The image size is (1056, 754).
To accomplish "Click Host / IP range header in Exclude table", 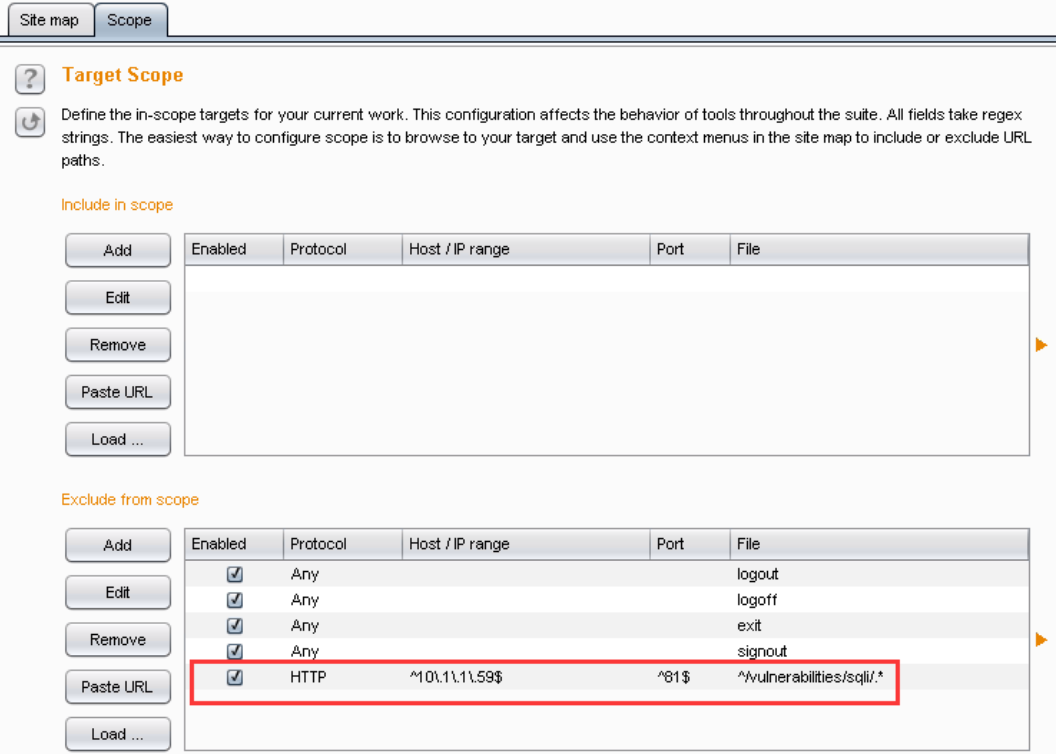I will pyautogui.click(x=526, y=545).
